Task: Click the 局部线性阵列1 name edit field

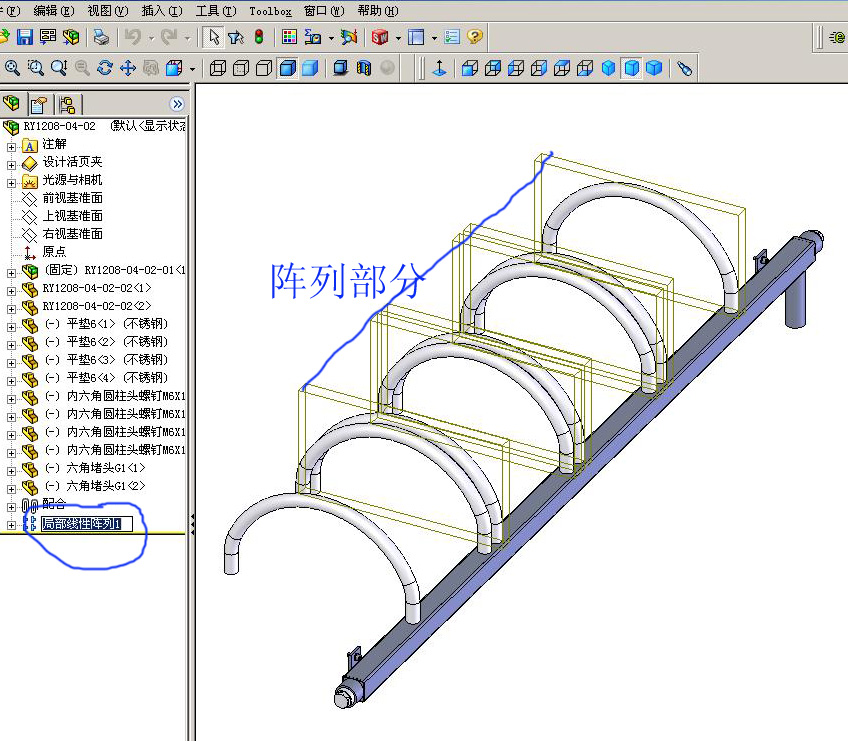Action: [x=87, y=524]
